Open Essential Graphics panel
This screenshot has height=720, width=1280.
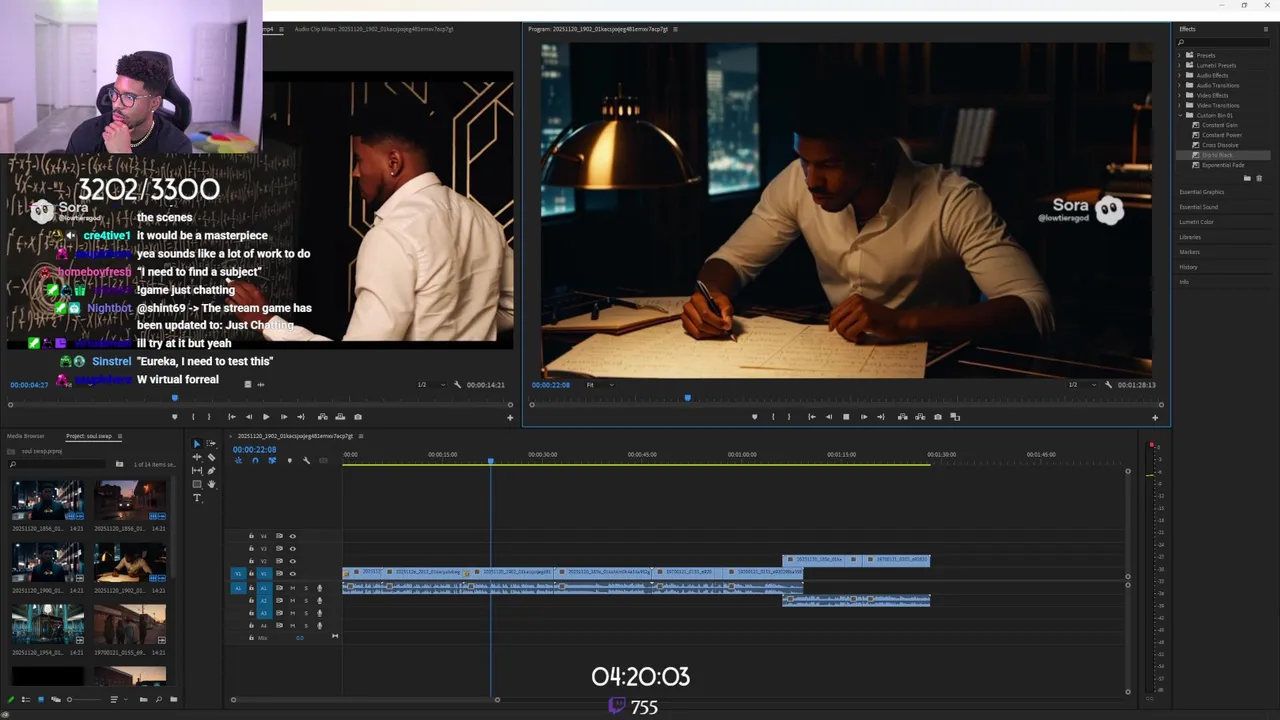coord(1201,192)
